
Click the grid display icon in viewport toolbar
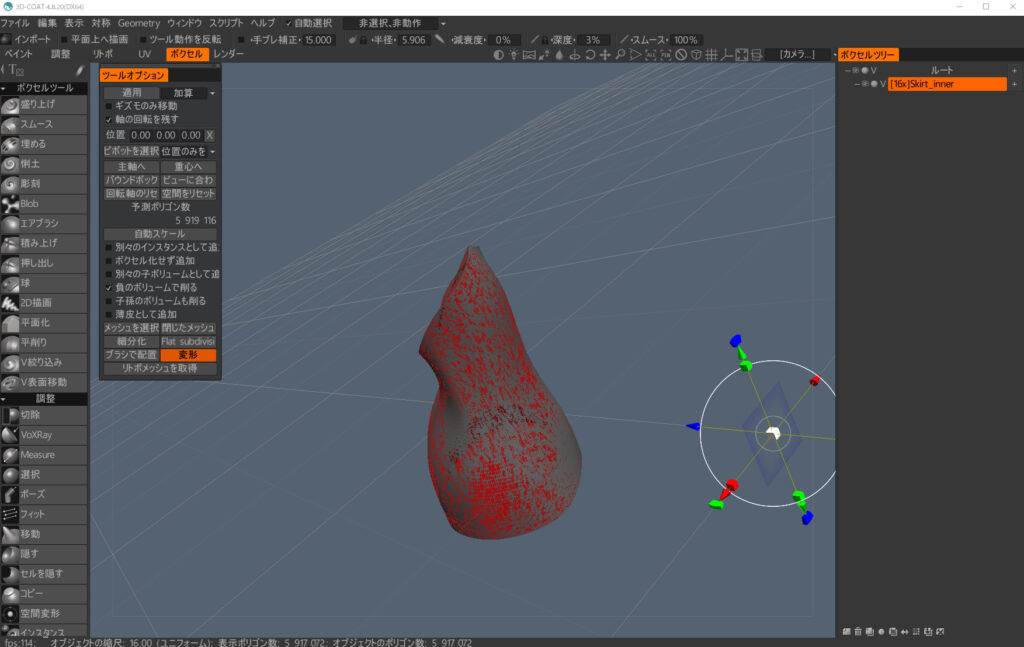coord(711,54)
